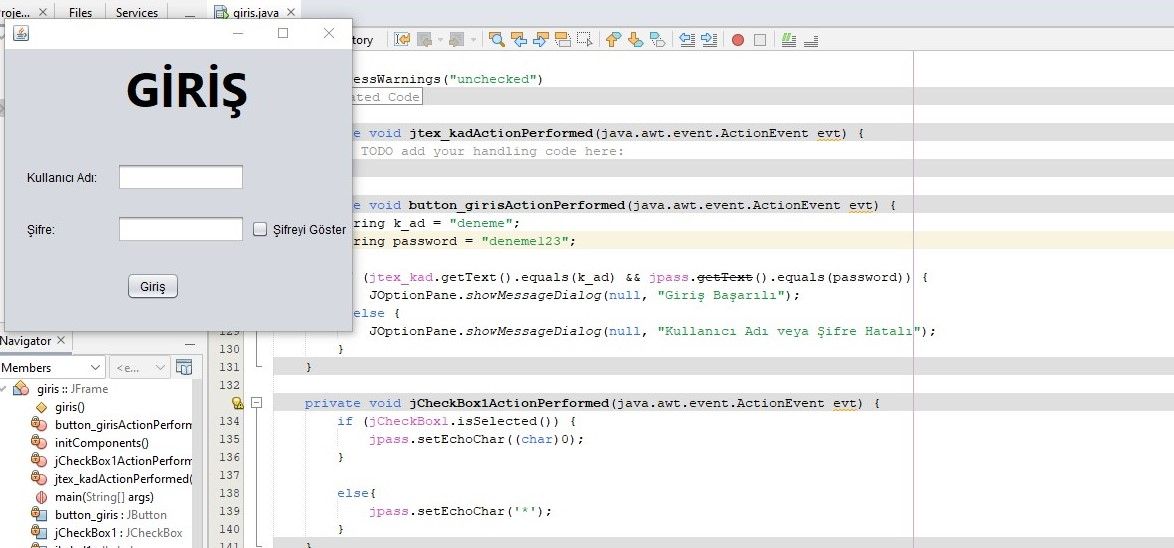
Task: Open disabled back-navigation dropdown arrow
Action: click(440, 40)
